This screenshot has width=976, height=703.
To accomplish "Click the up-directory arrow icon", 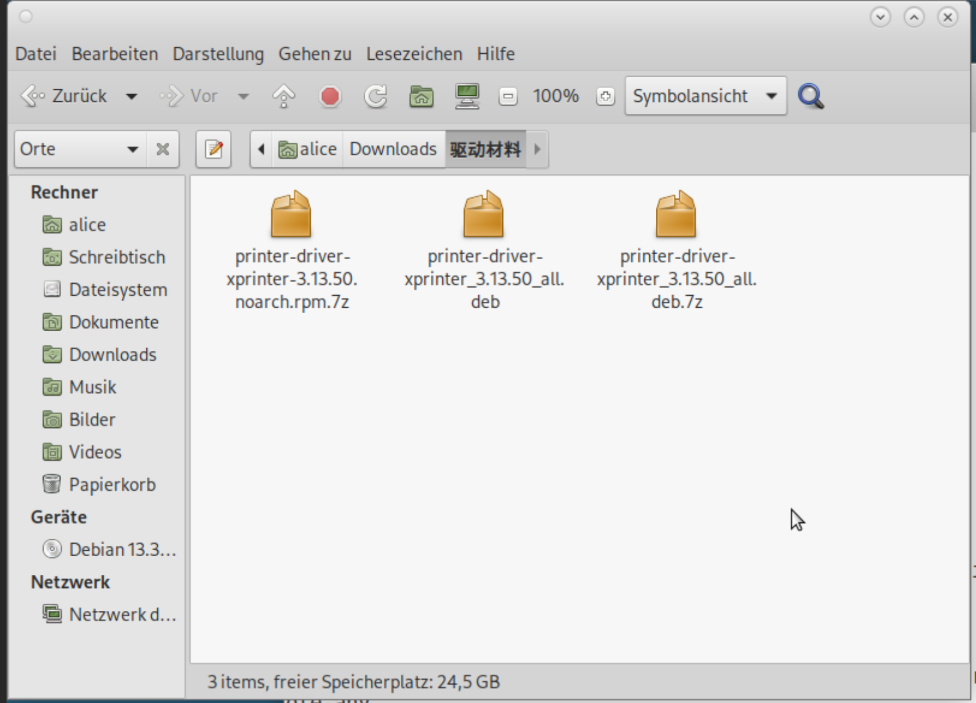I will pyautogui.click(x=284, y=96).
